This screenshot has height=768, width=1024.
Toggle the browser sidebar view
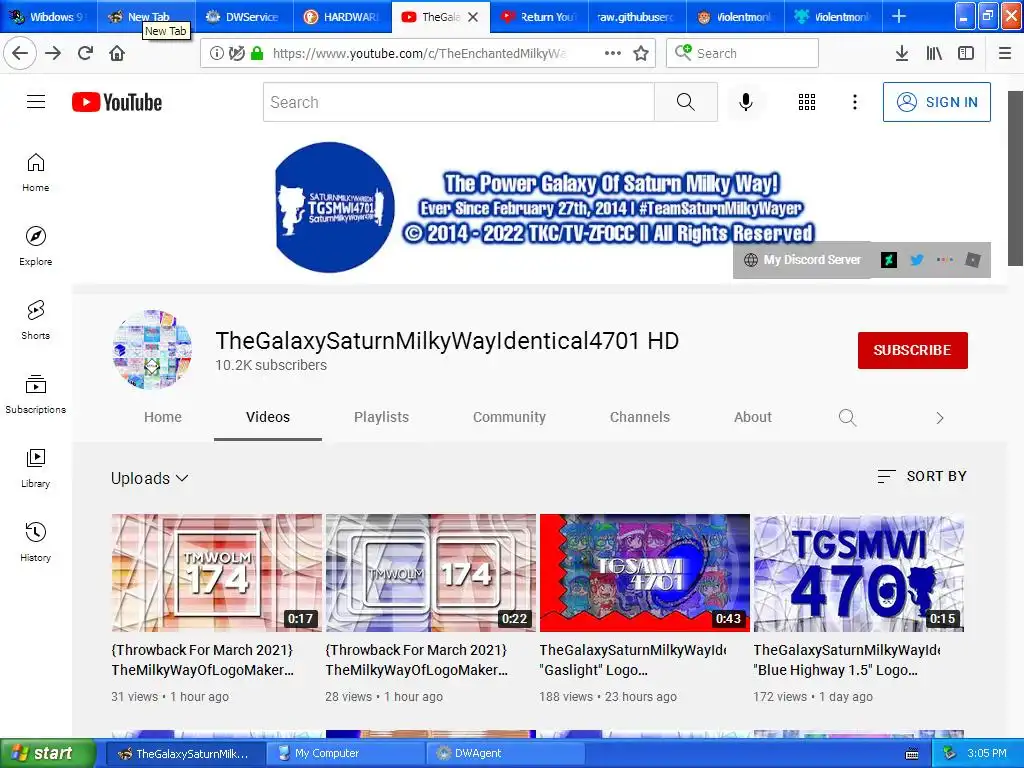click(x=966, y=54)
